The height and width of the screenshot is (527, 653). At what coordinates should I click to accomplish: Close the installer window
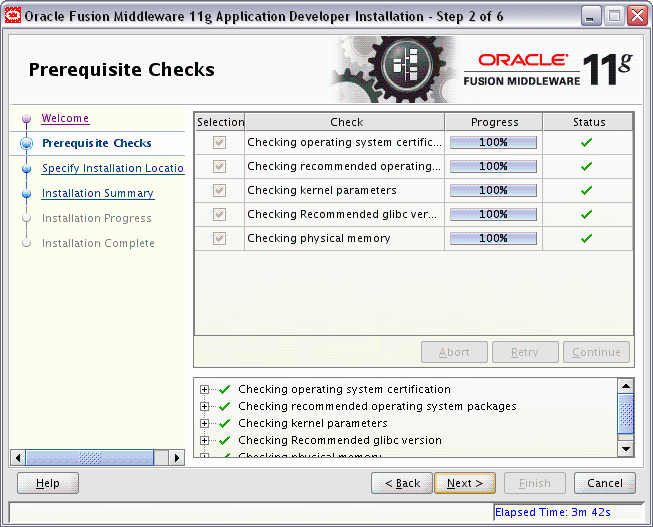pos(638,17)
